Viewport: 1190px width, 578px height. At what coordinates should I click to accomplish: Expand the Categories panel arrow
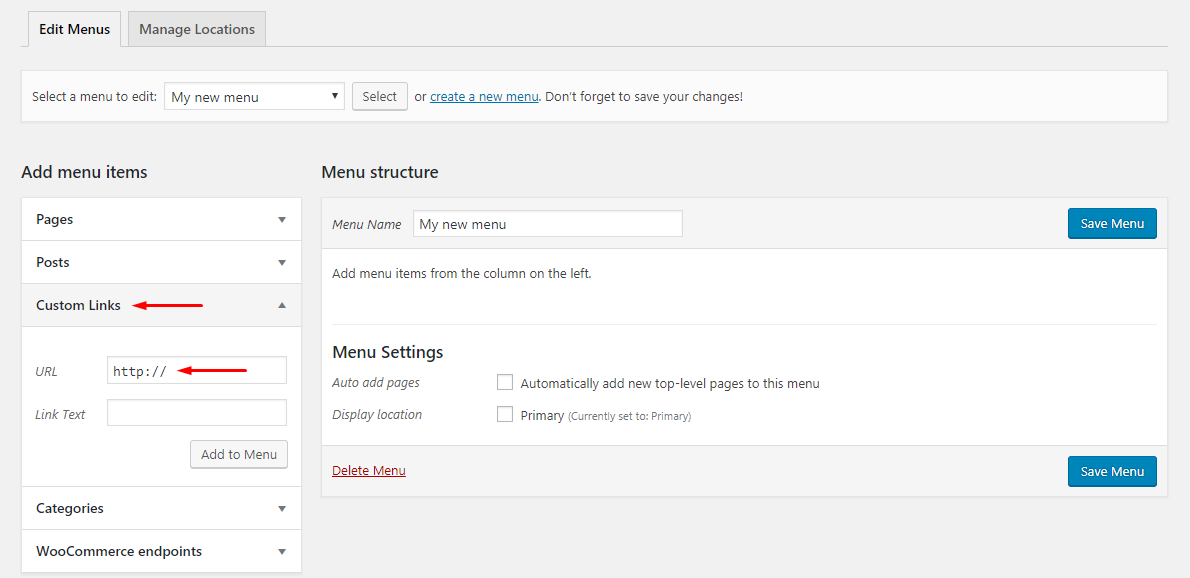coord(282,509)
